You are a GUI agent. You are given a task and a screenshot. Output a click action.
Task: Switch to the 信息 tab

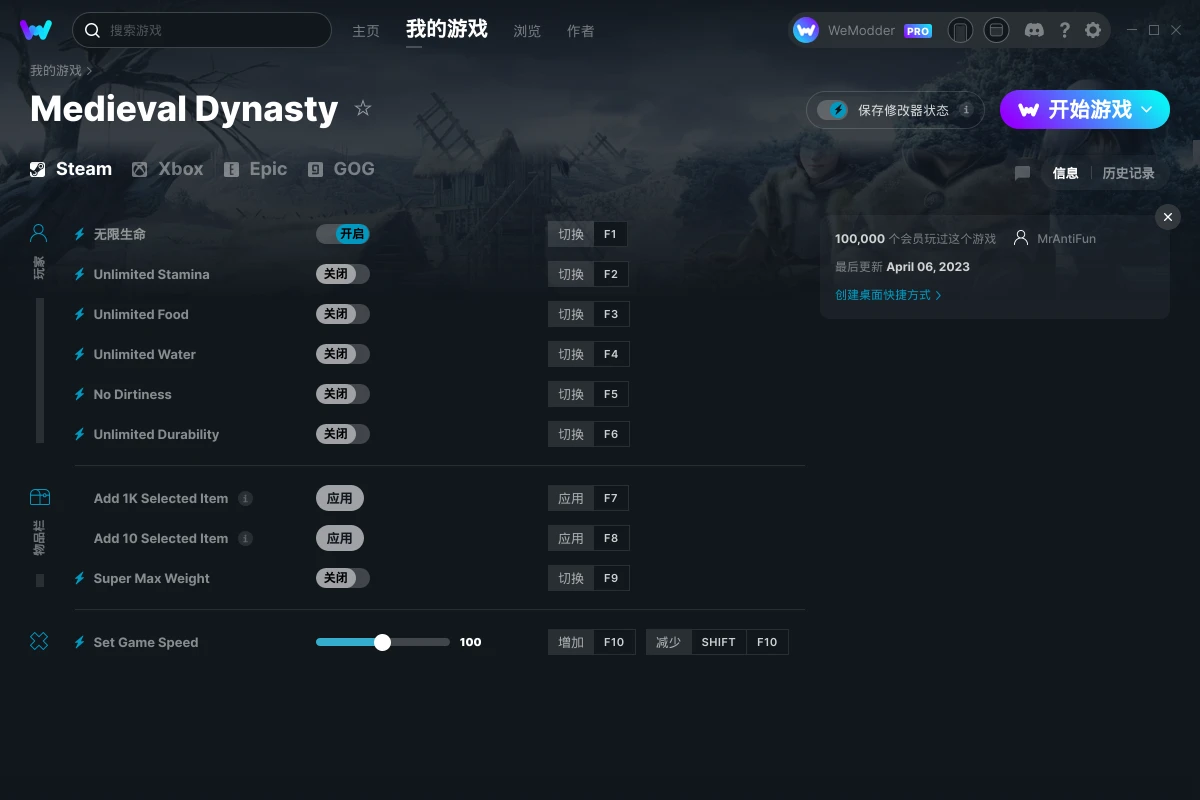tap(1066, 173)
